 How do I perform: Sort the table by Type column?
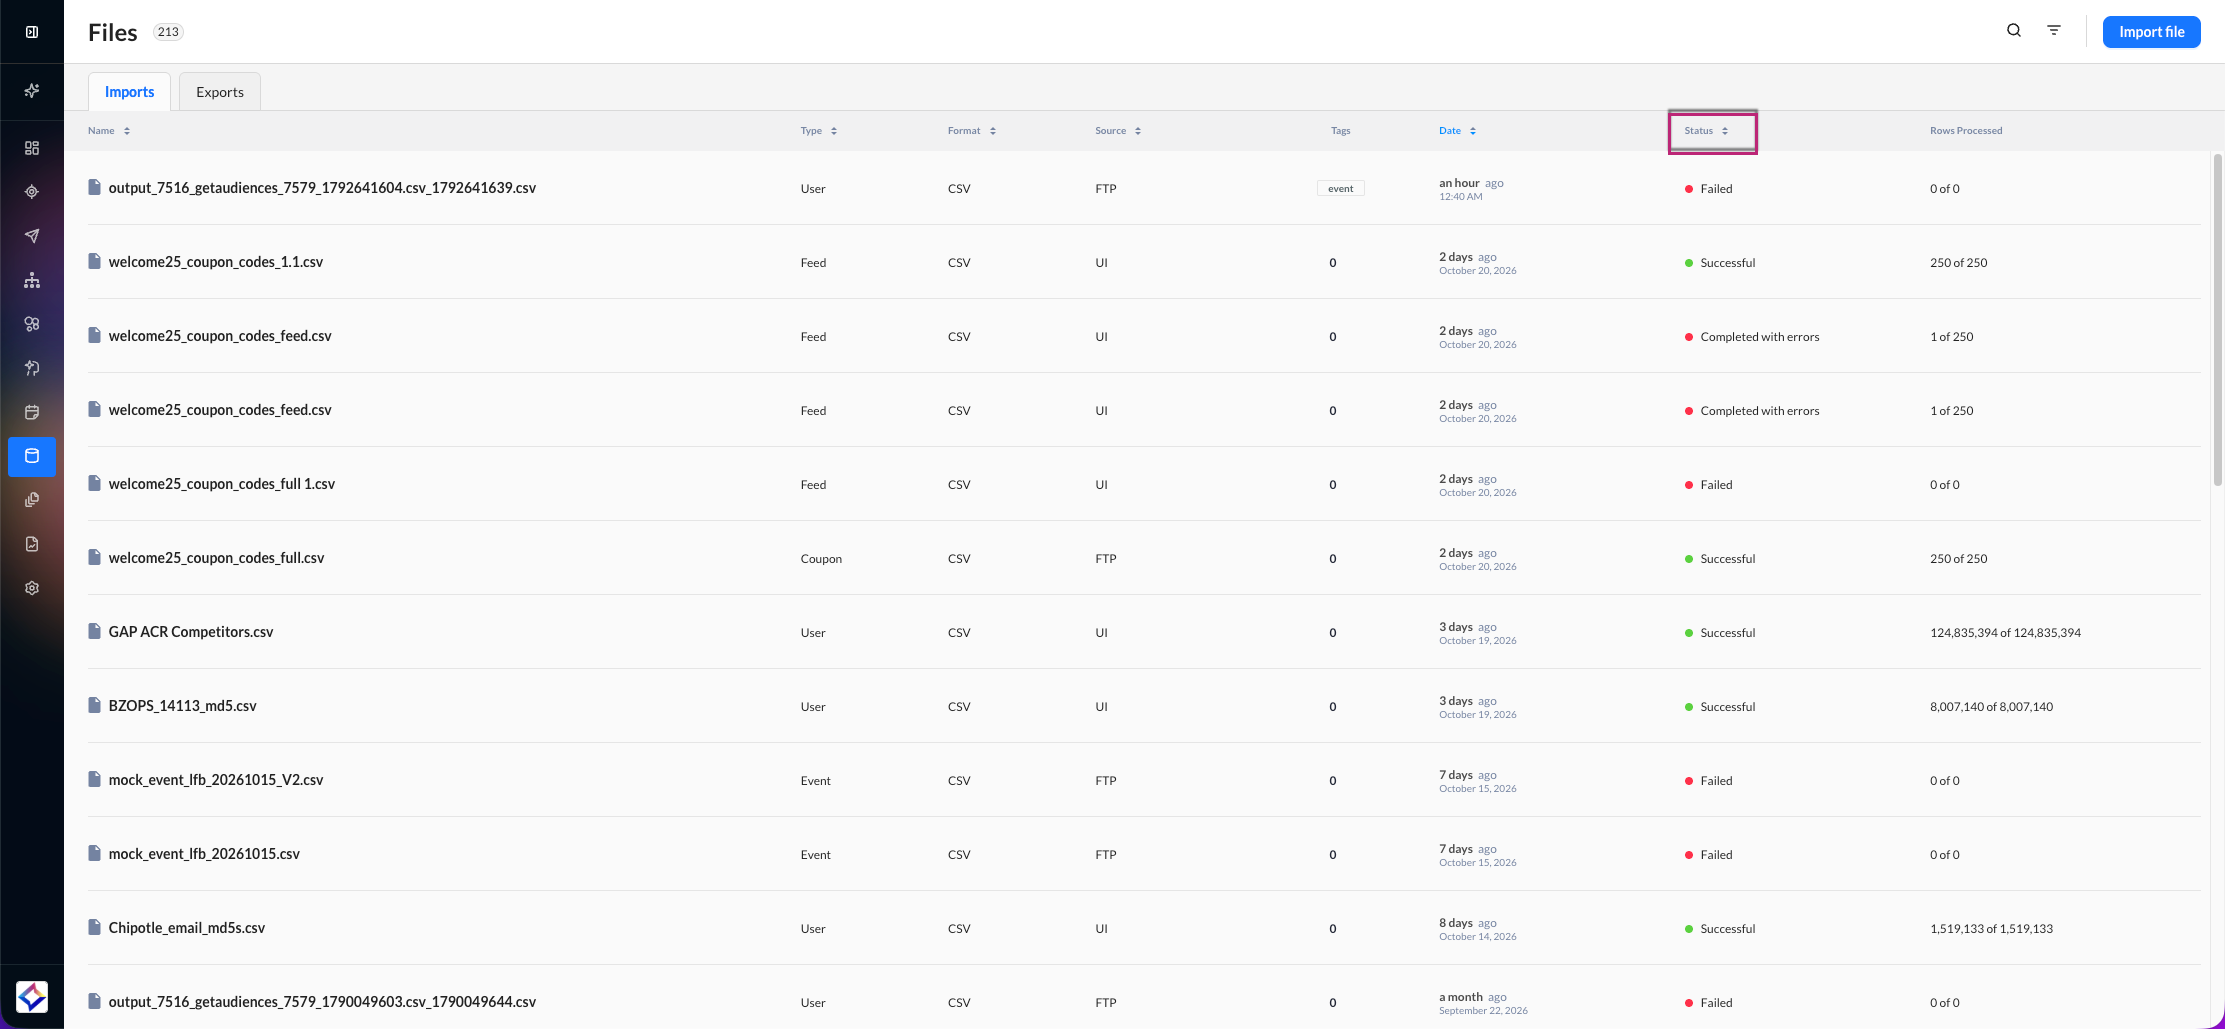coord(819,131)
